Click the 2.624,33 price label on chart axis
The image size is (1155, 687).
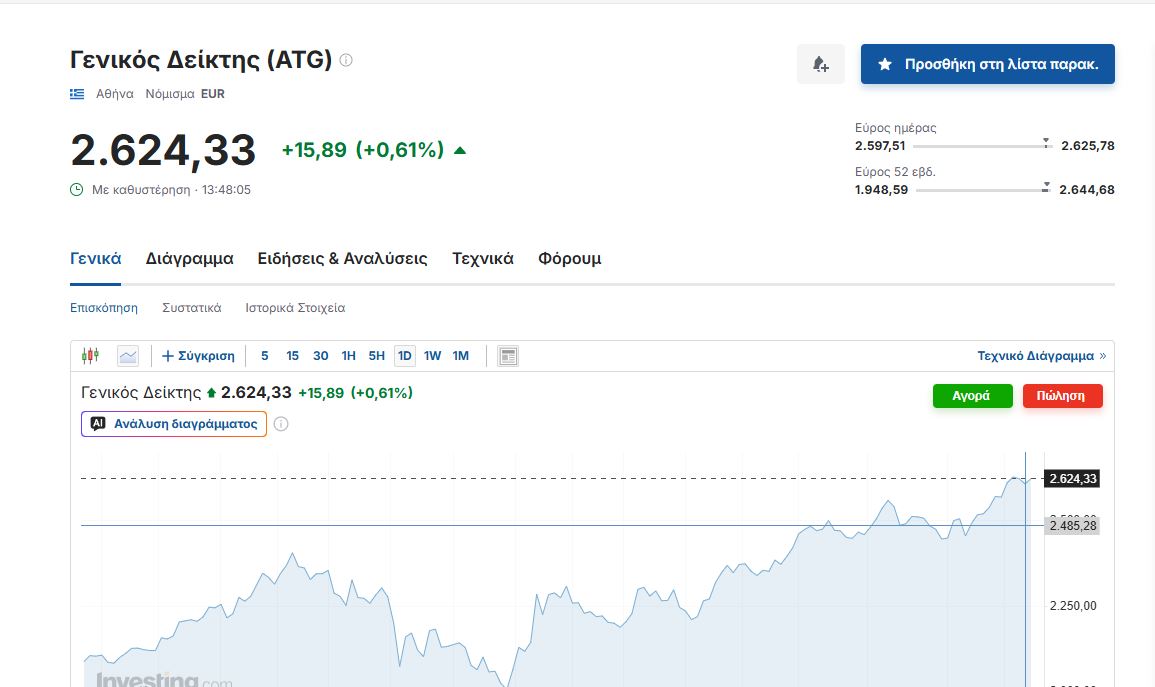tap(1072, 479)
